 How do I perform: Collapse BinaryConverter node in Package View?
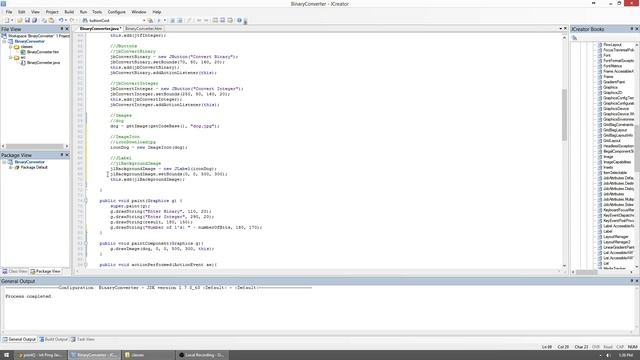(x=4, y=162)
